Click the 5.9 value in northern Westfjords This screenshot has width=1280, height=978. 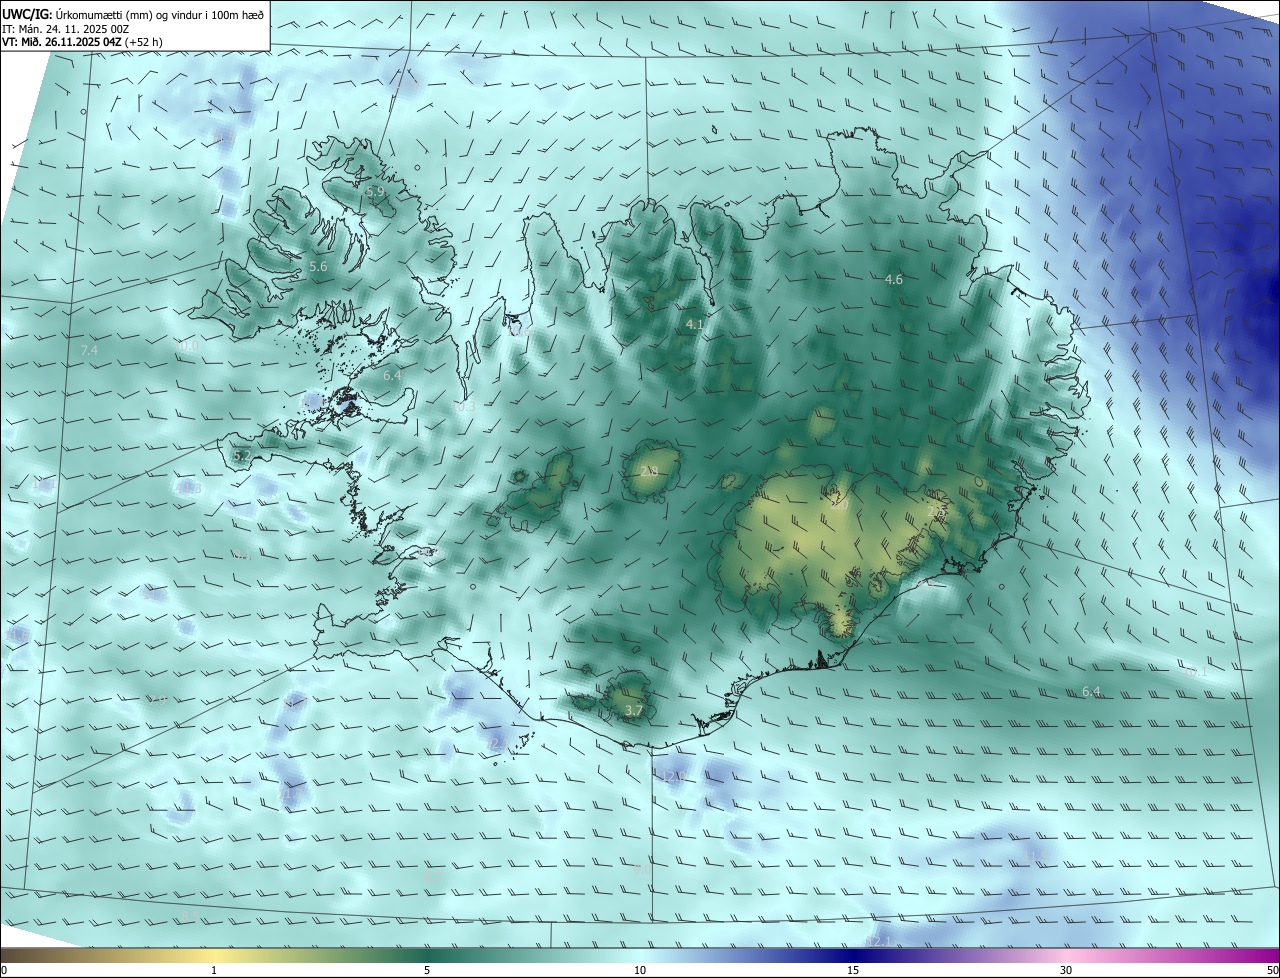(375, 191)
